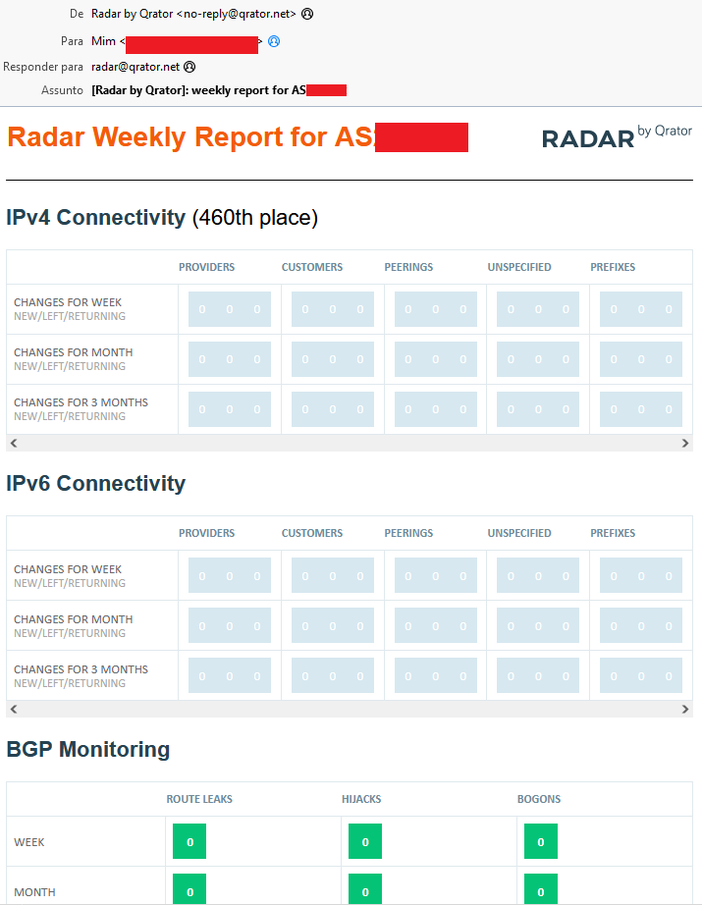Click the CUSTOMERS column header in IPv4 table
702x905 pixels.
(312, 267)
